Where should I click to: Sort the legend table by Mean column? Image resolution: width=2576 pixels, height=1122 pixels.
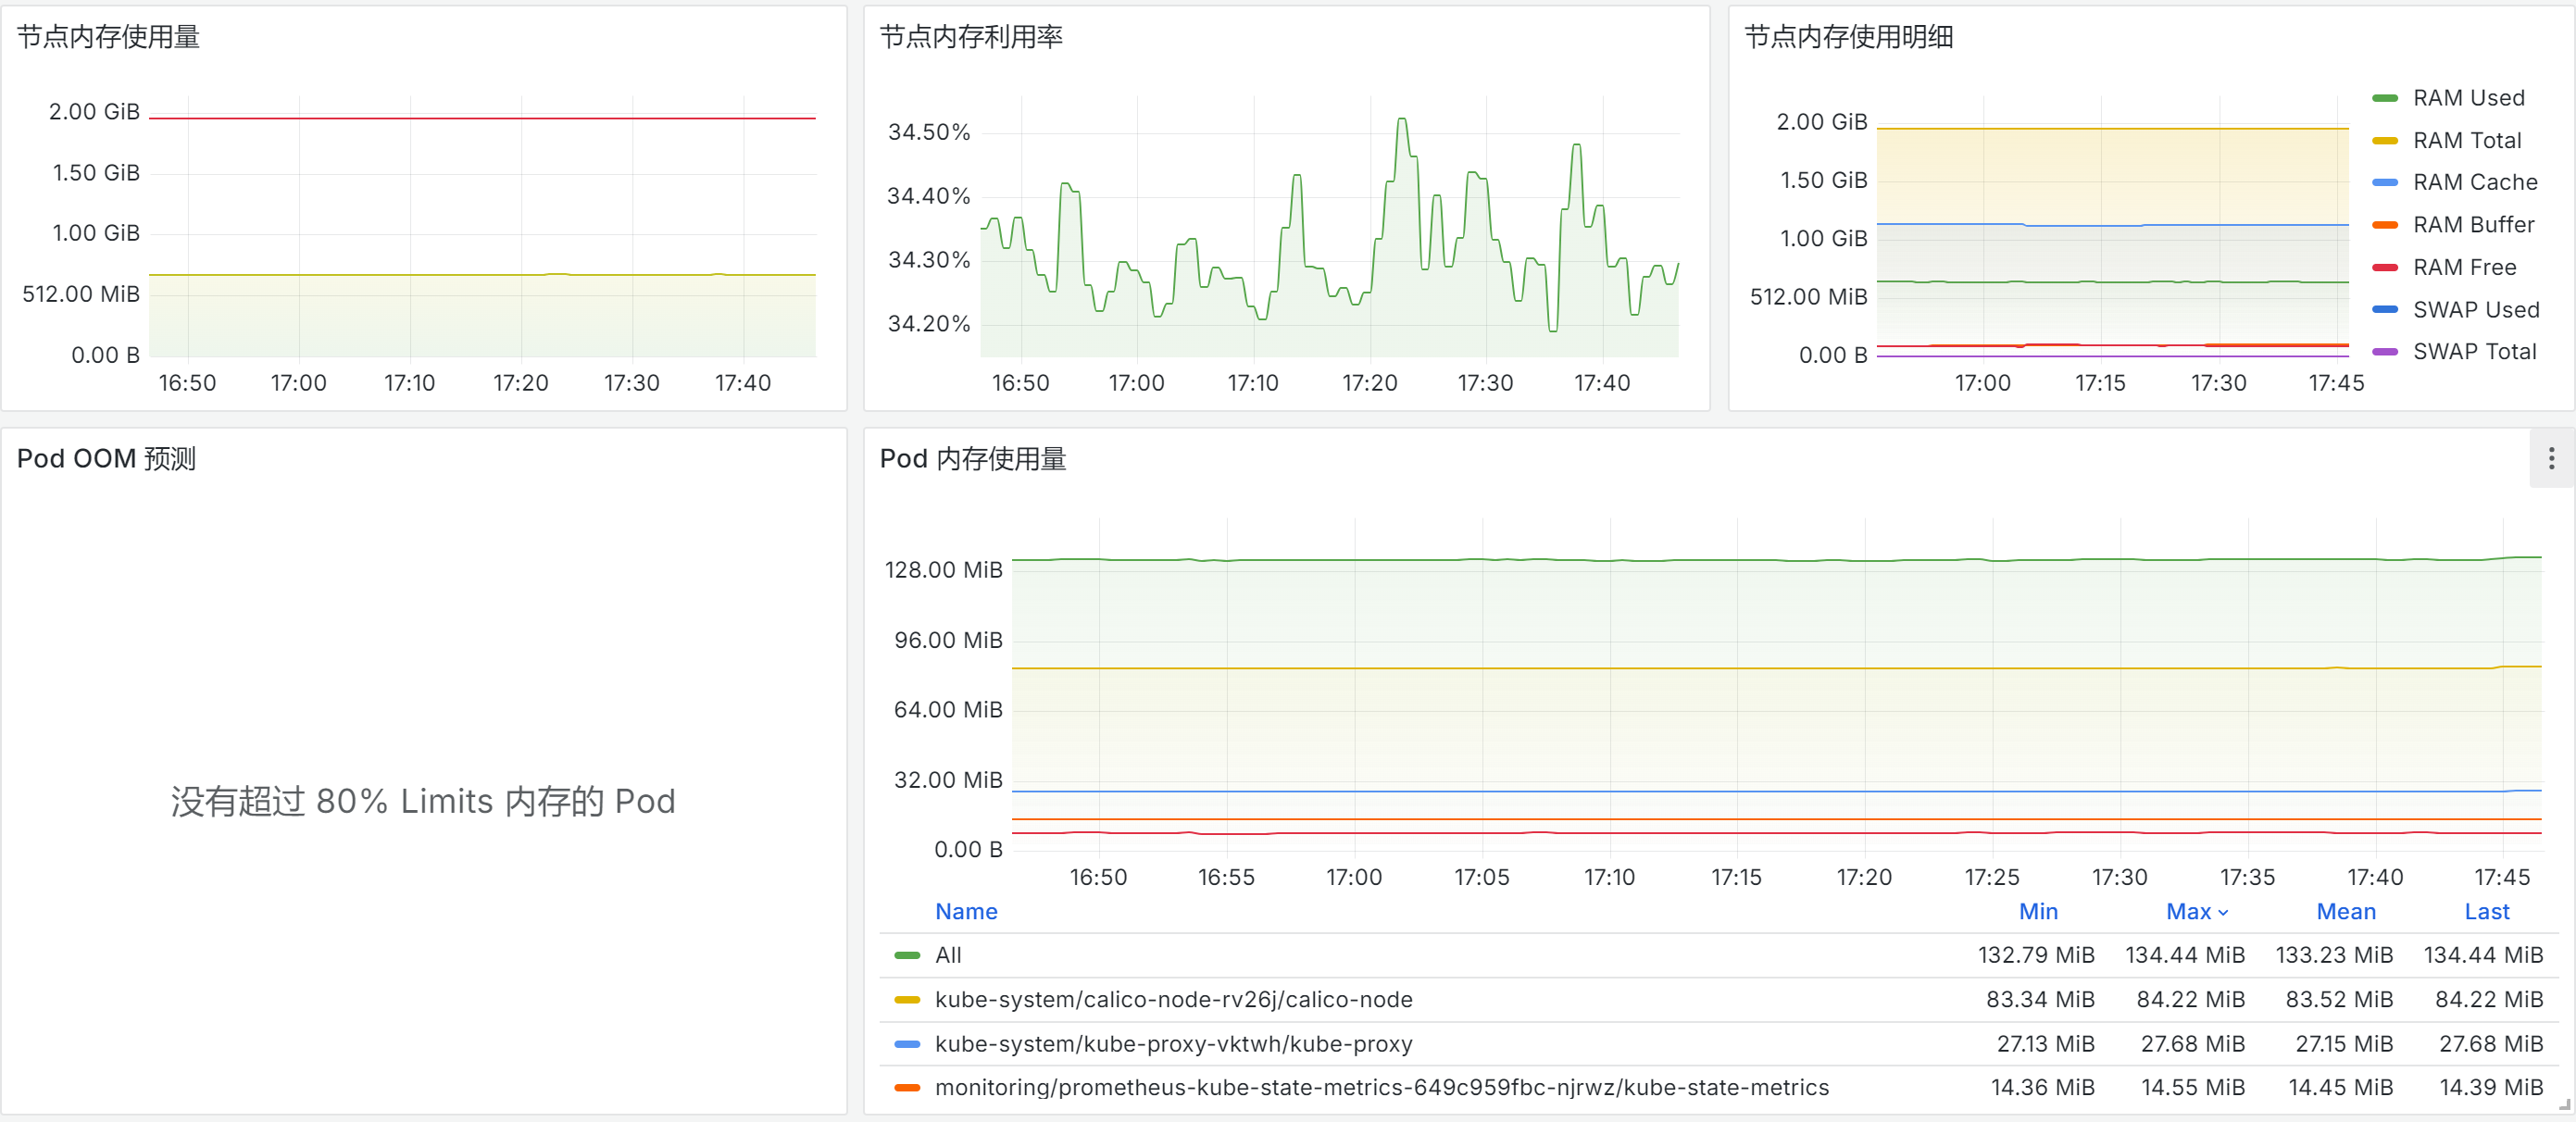tap(2345, 912)
